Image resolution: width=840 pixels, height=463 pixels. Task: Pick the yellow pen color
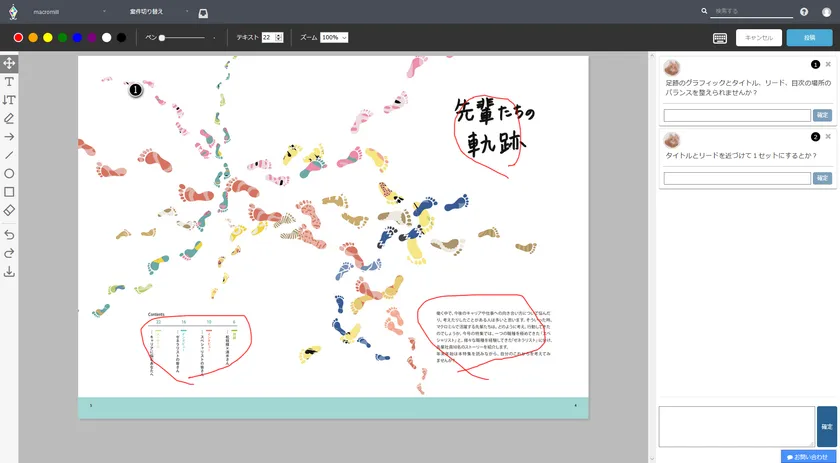(48, 38)
